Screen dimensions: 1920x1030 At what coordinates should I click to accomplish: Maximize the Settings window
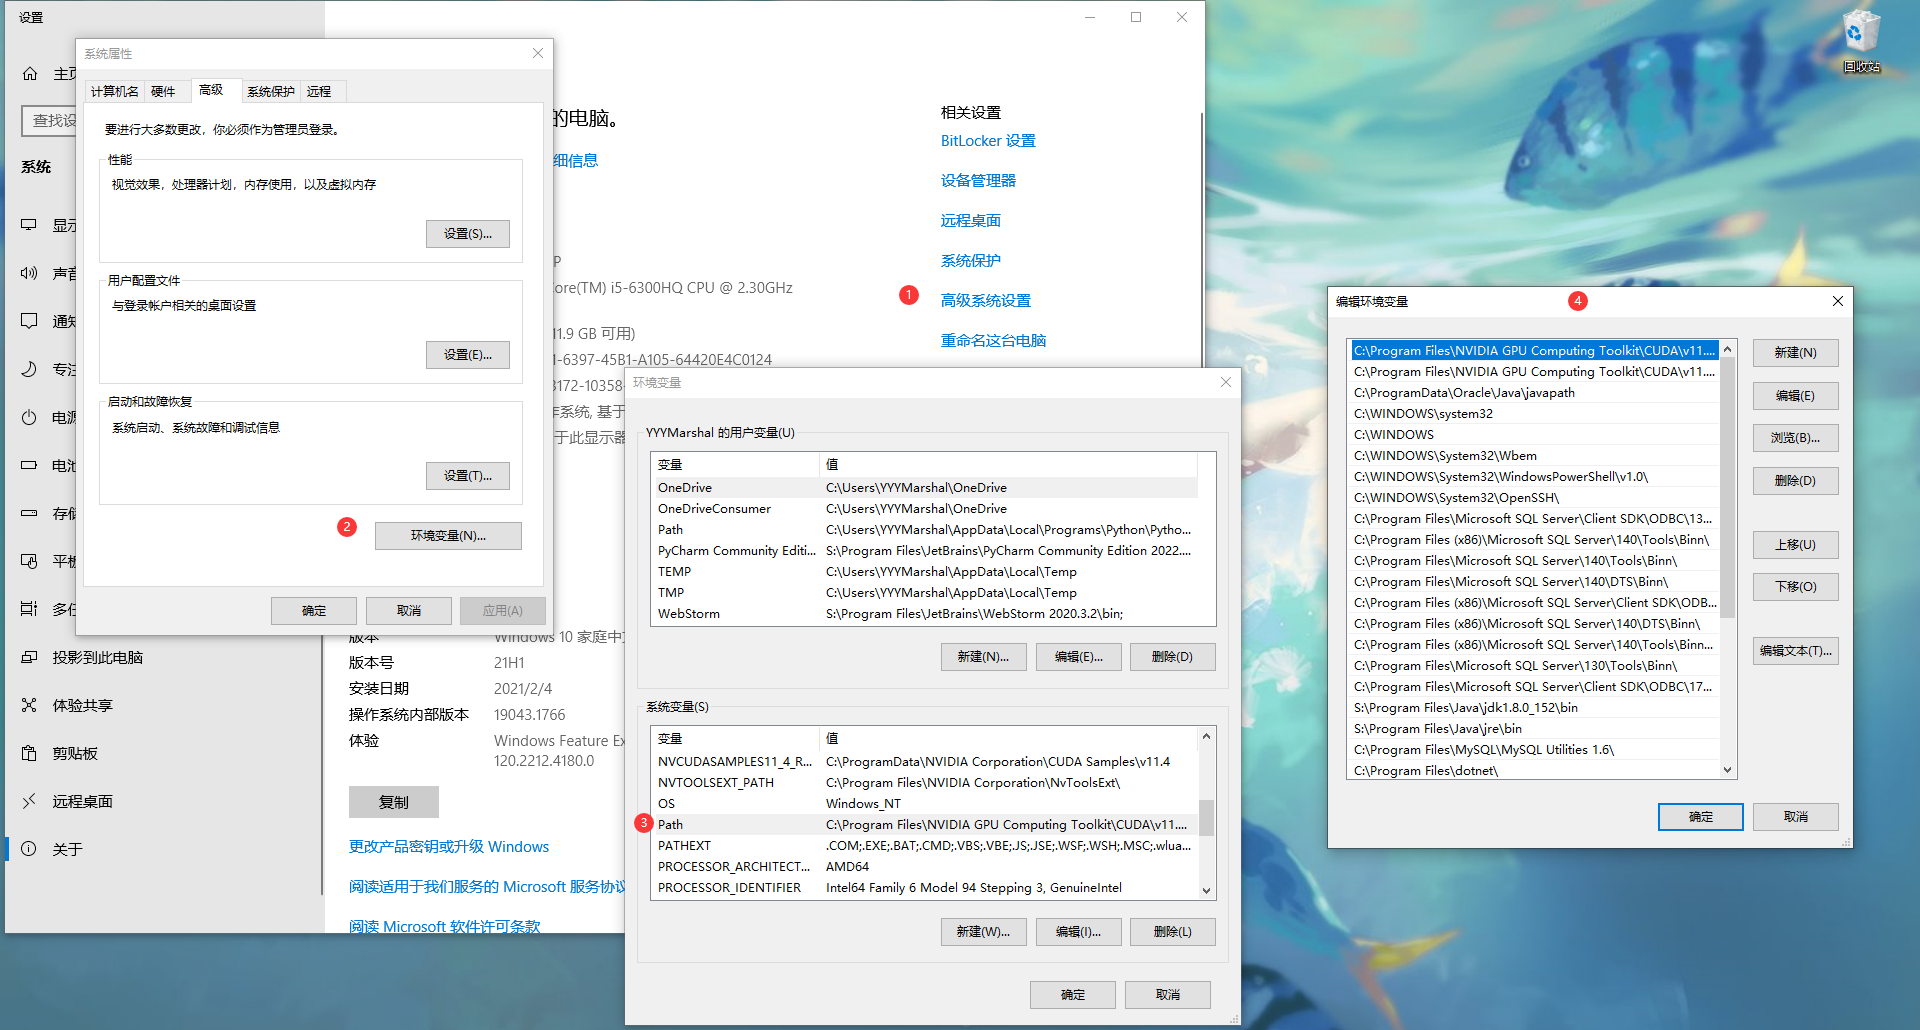1136,17
